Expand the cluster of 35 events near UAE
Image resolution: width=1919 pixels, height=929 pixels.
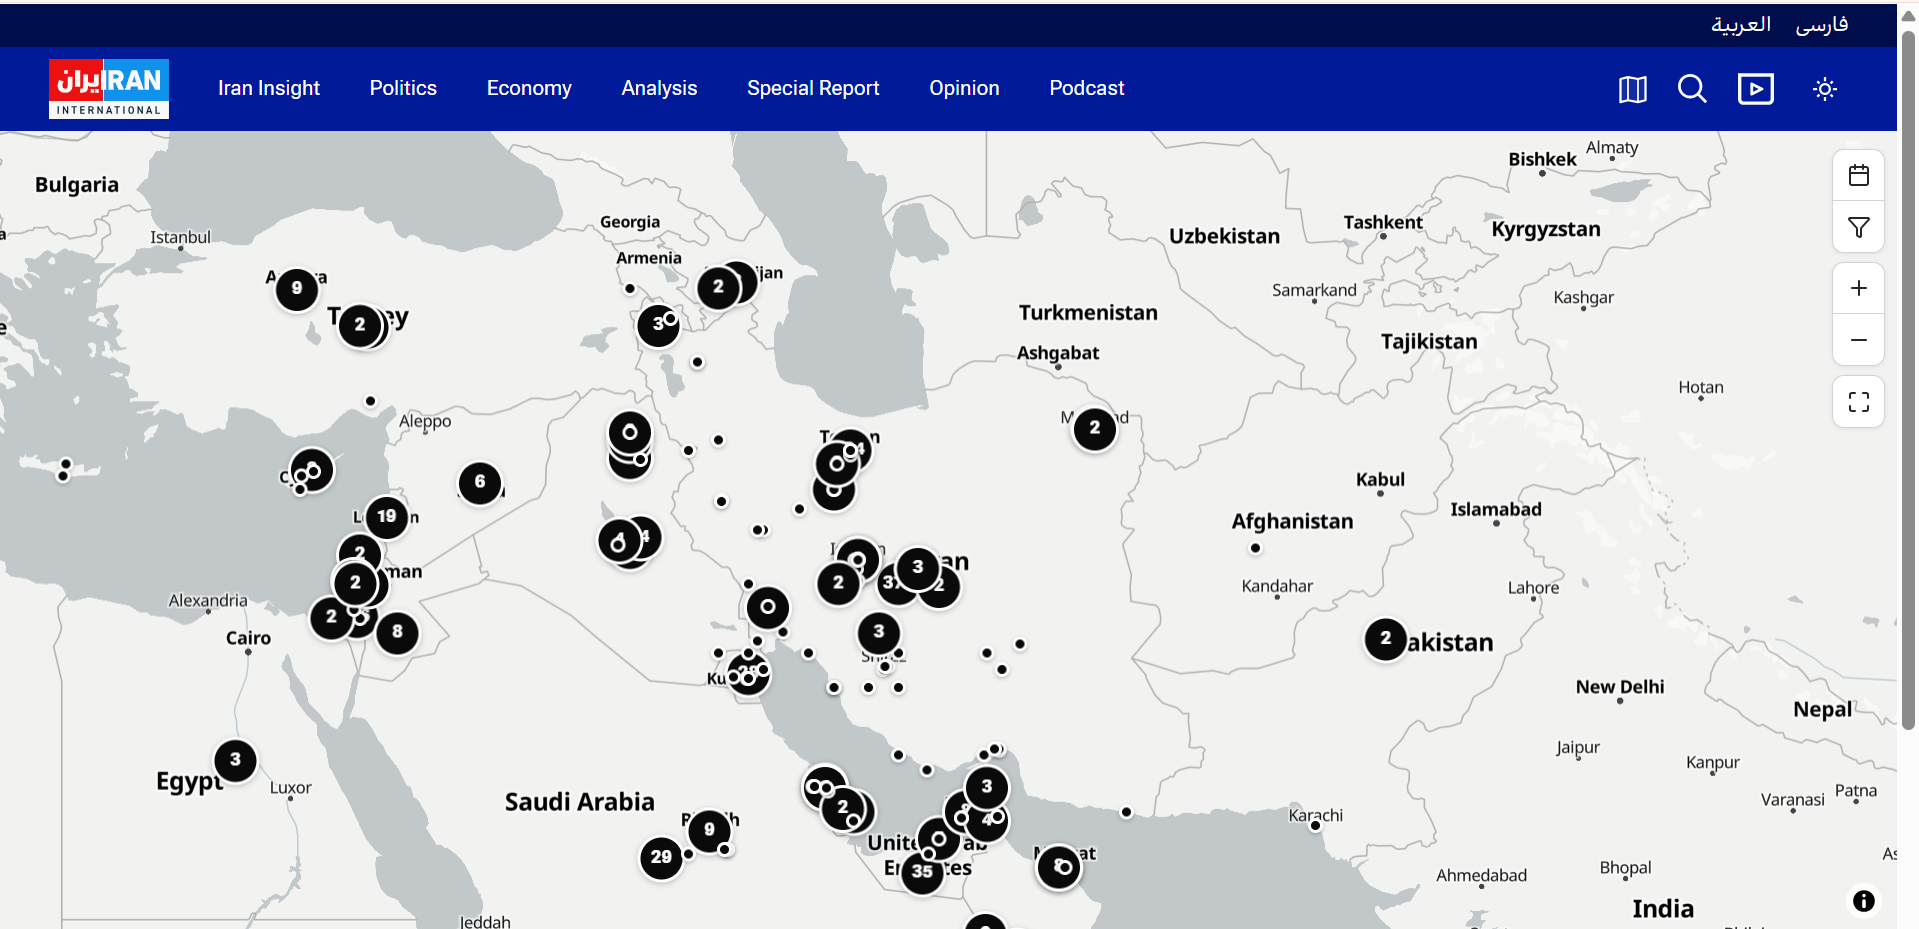click(921, 872)
